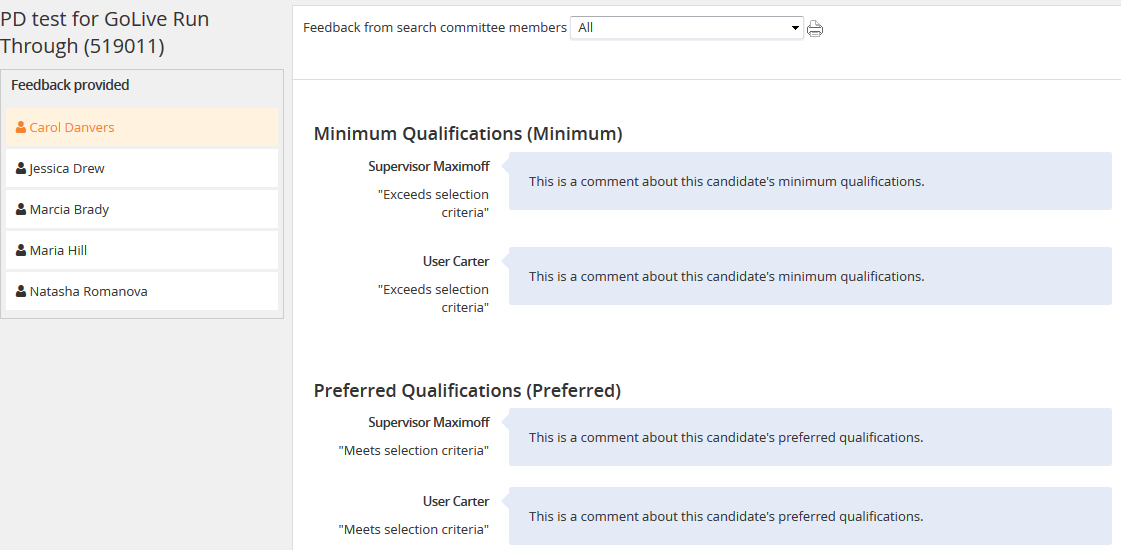Image resolution: width=1121 pixels, height=550 pixels.
Task: Click the PD test for GoLive title
Action: click(105, 32)
